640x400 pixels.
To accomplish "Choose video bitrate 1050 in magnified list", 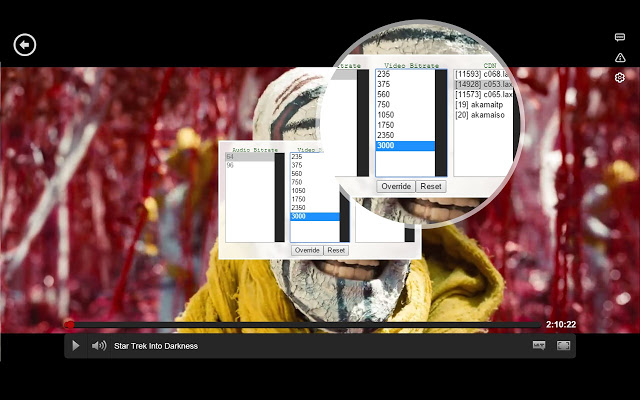I will [x=387, y=115].
